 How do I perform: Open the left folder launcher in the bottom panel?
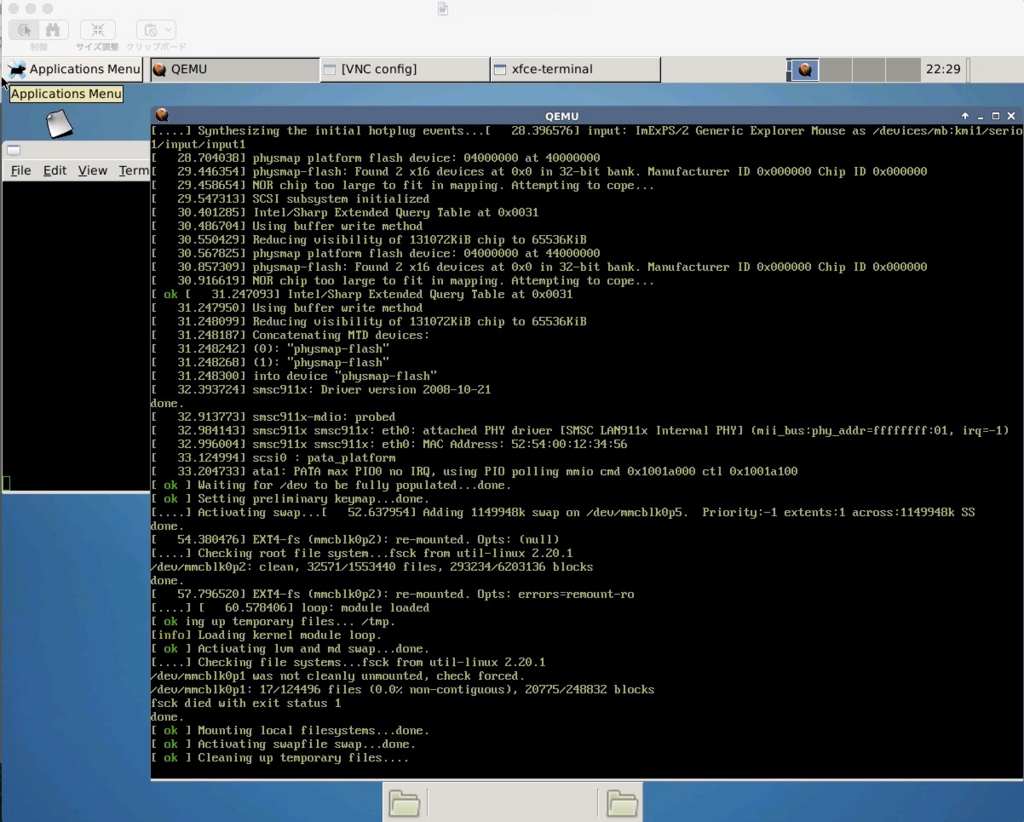404,804
